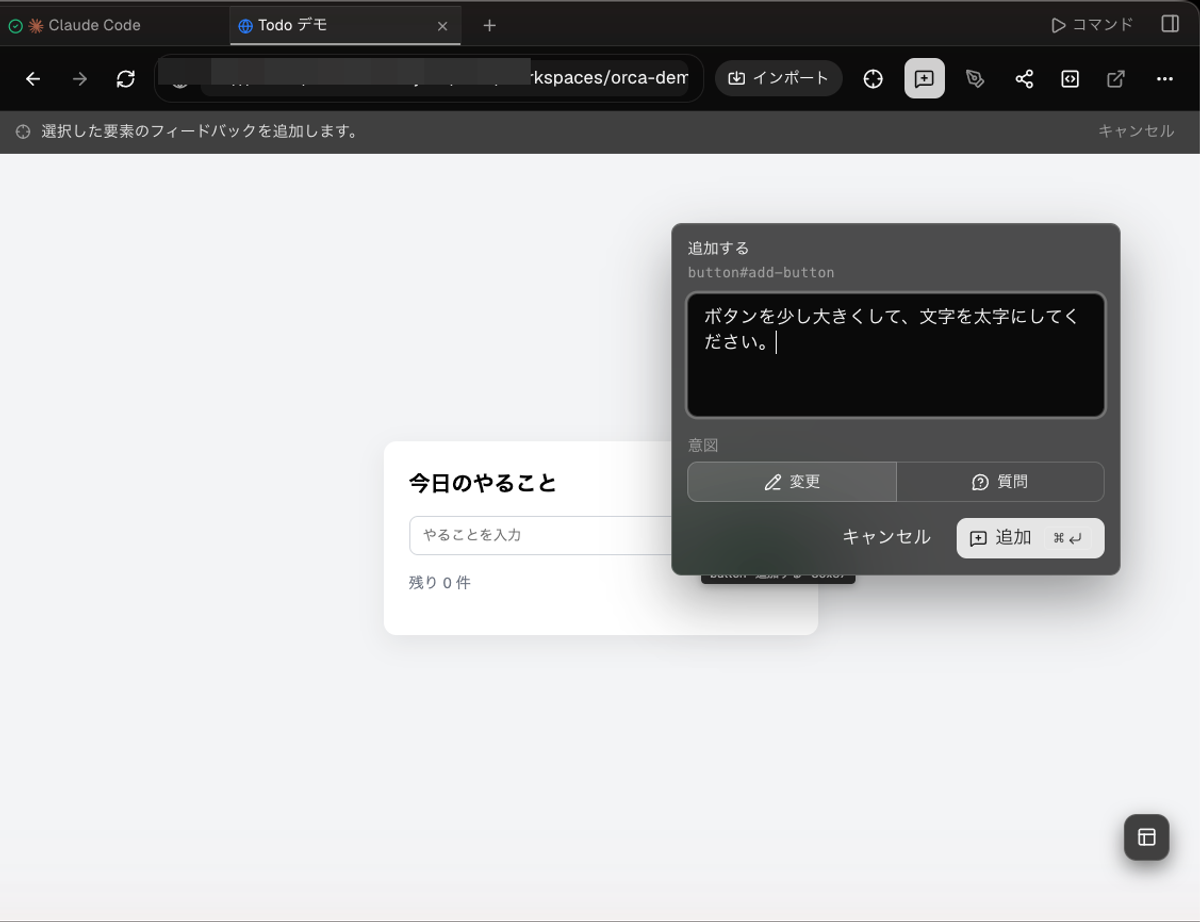This screenshot has height=922, width=1200.
Task: Click the インポート button
Action: point(778,79)
